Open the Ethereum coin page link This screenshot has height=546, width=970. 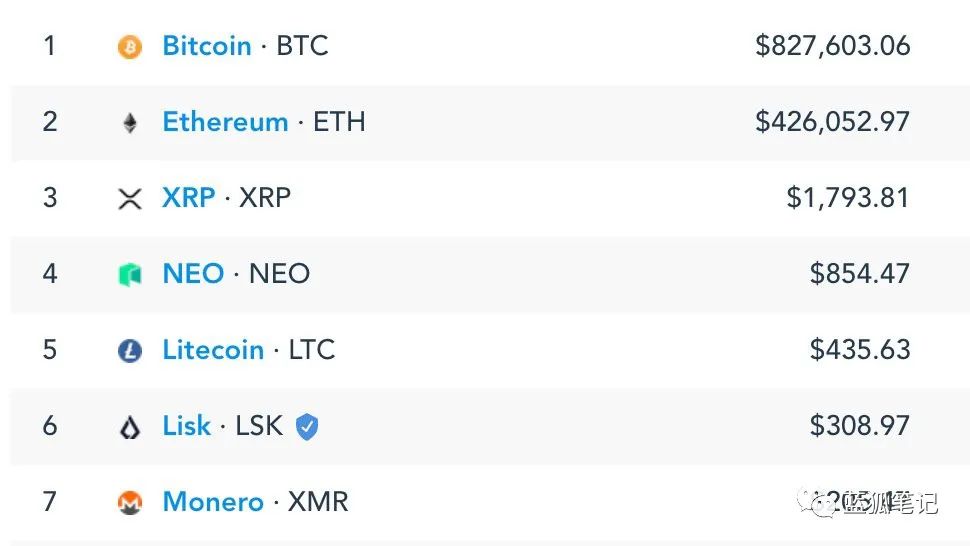(x=225, y=122)
